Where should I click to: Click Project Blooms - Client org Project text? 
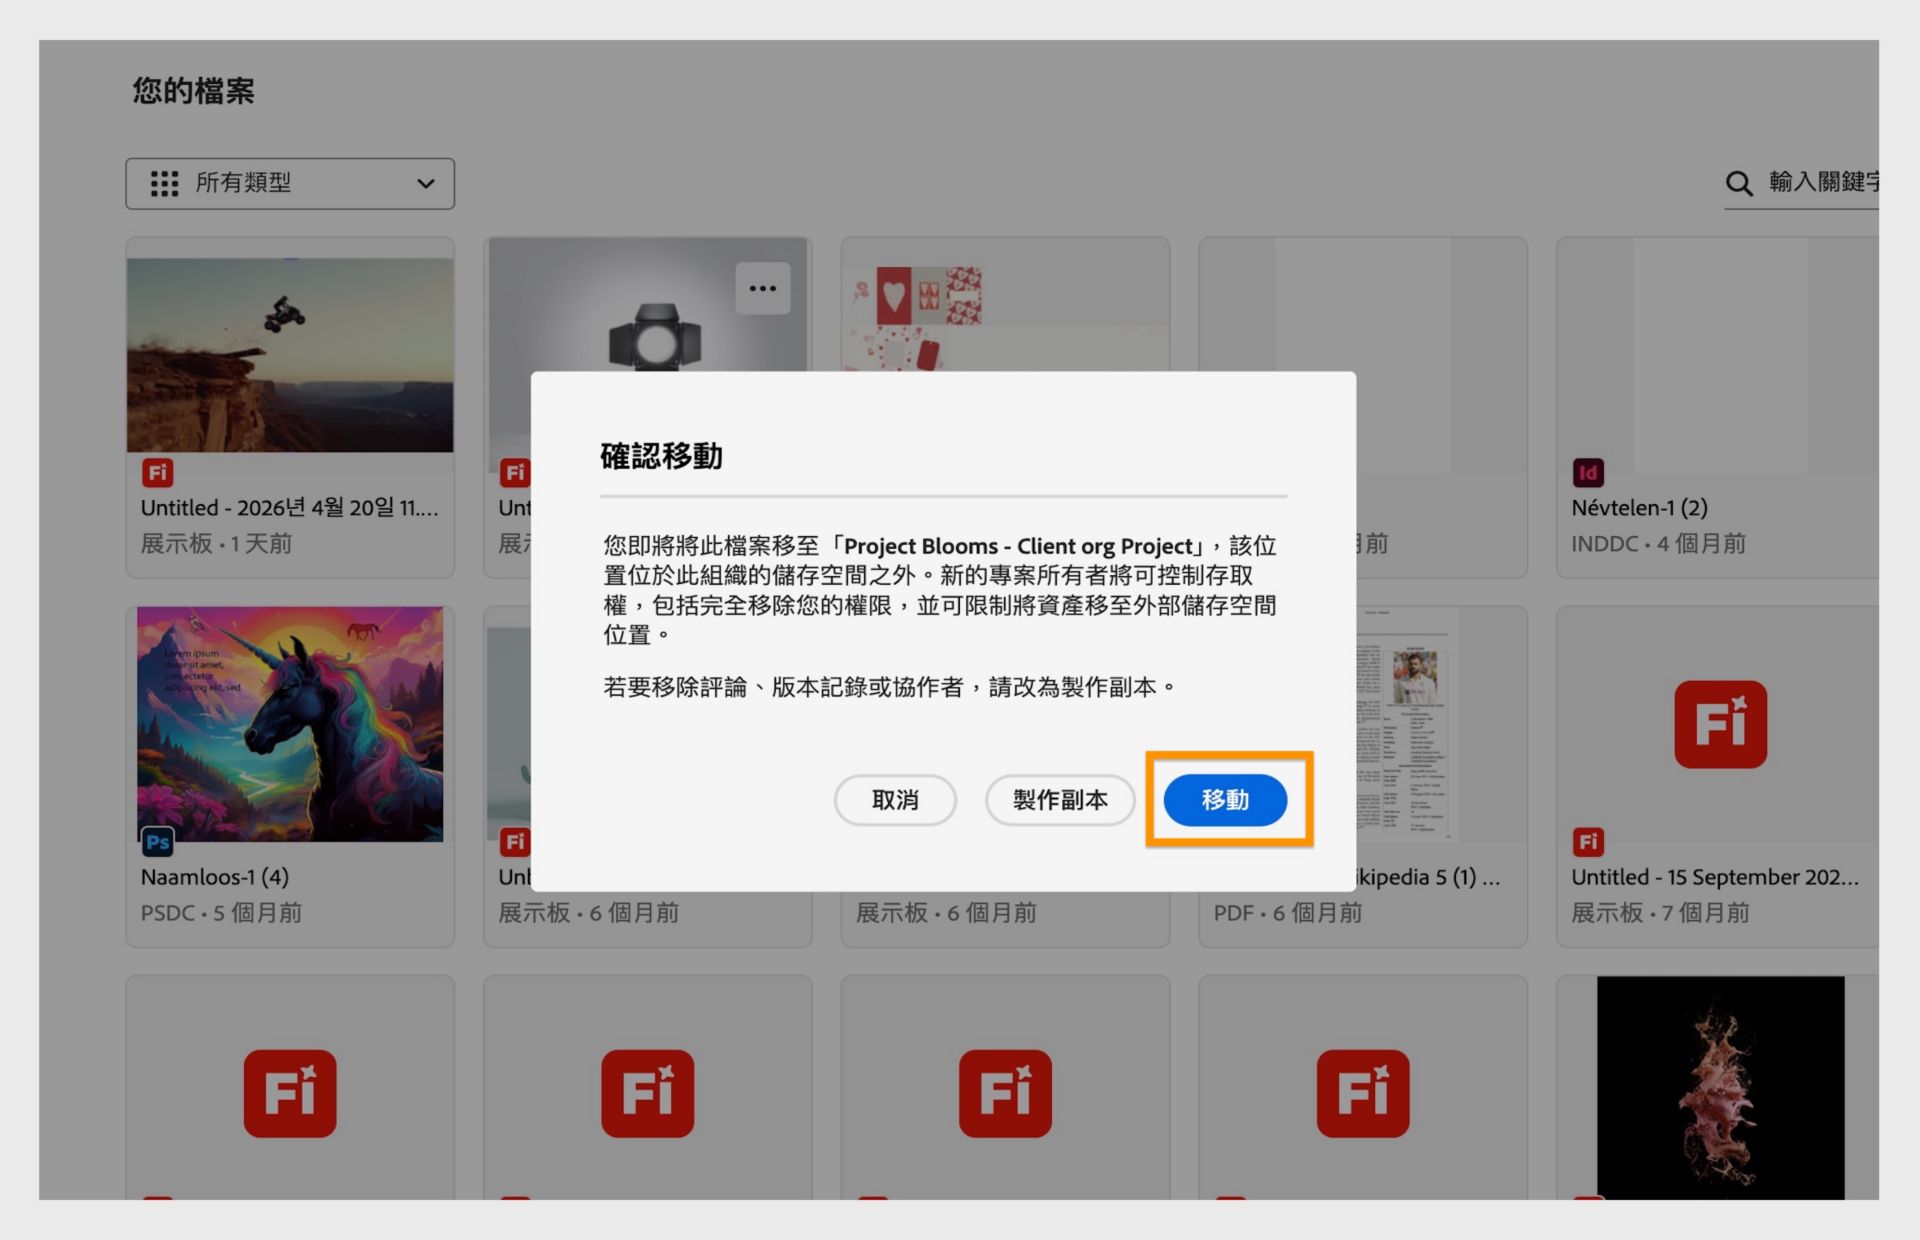click(1018, 546)
